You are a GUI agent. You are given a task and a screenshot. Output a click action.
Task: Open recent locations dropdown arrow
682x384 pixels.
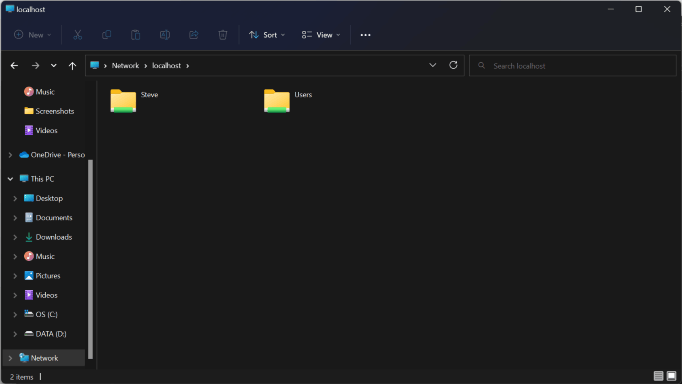click(x=53, y=66)
